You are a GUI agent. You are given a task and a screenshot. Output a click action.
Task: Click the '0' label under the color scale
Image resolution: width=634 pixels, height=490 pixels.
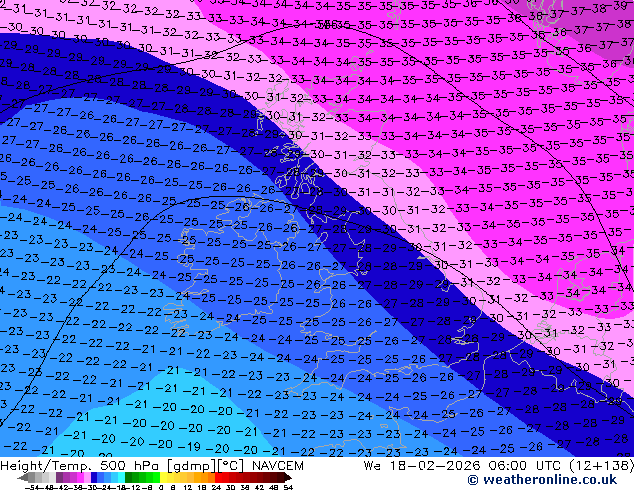click(x=161, y=488)
